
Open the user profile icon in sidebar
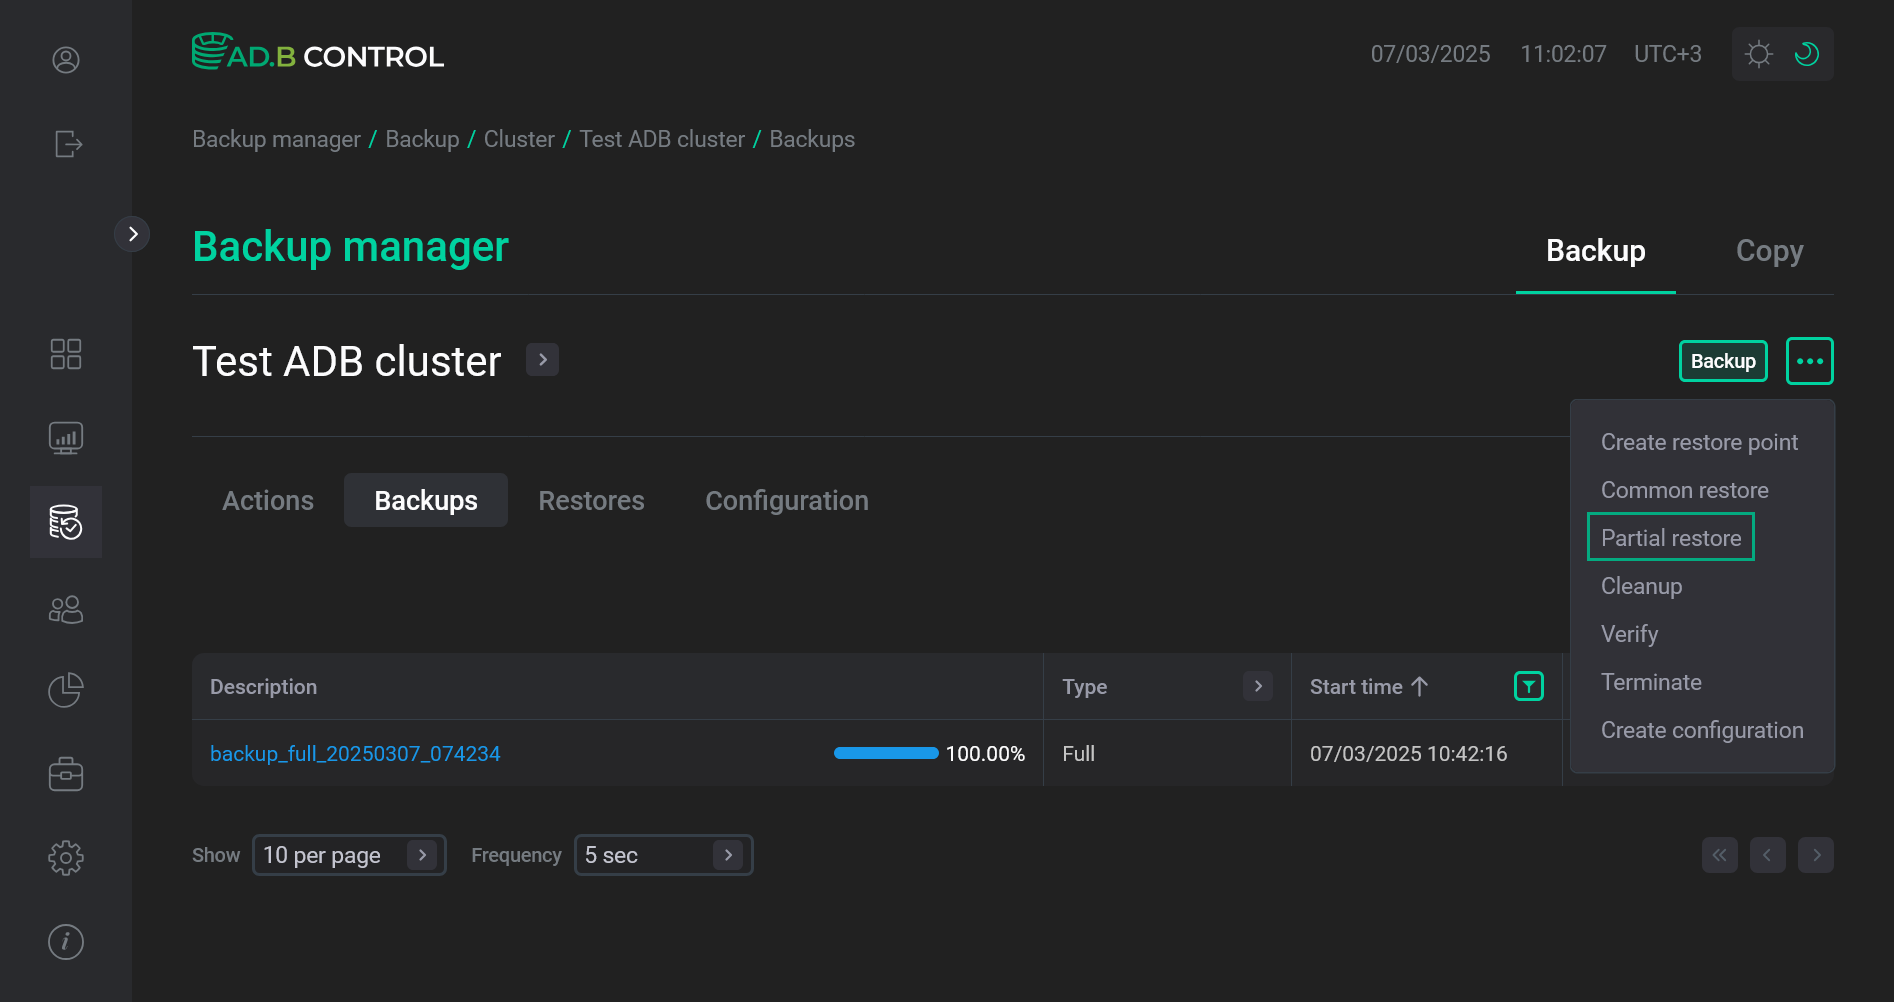tap(66, 60)
